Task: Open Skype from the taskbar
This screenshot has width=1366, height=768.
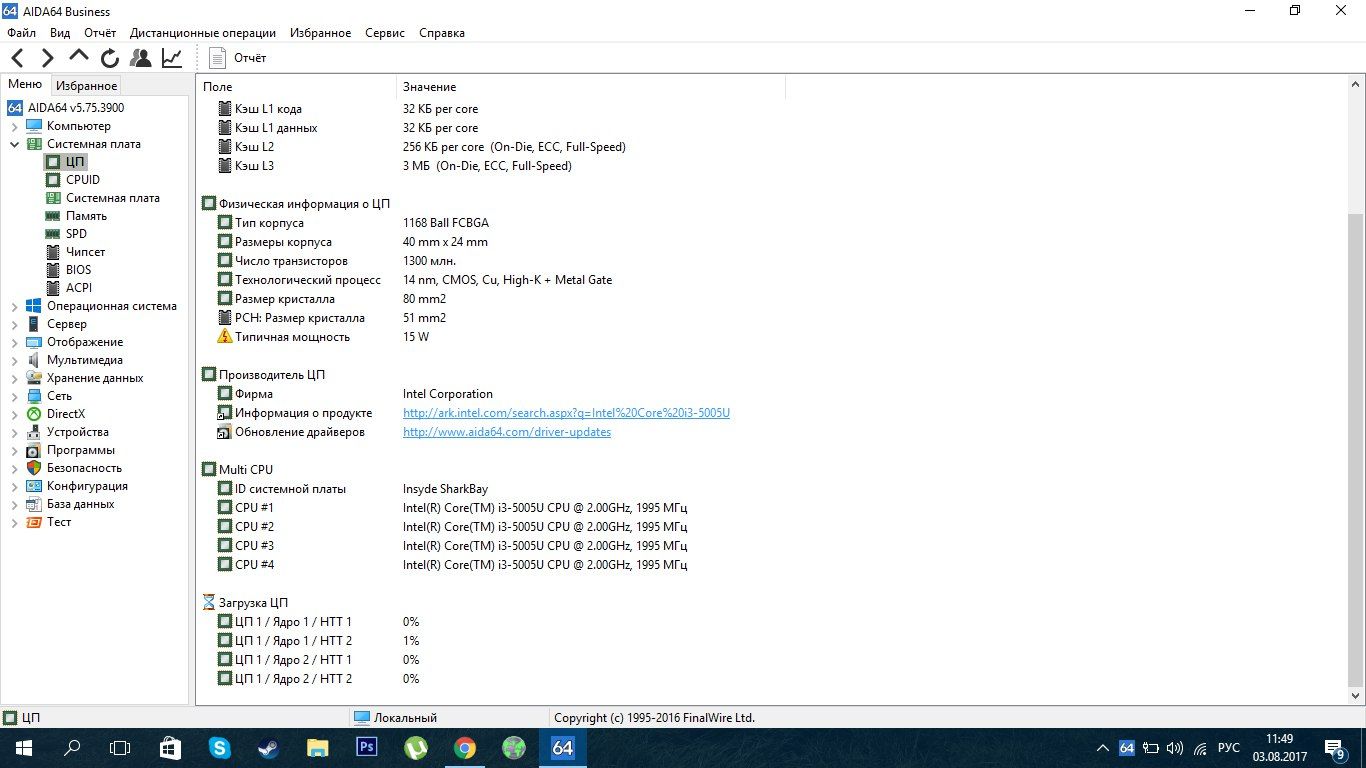Action: [x=220, y=748]
